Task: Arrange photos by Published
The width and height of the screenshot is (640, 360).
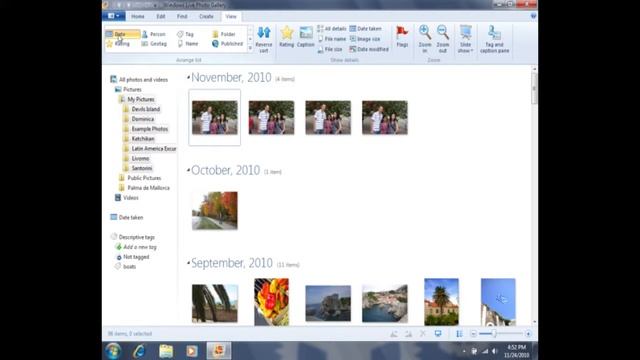Action: 227,44
